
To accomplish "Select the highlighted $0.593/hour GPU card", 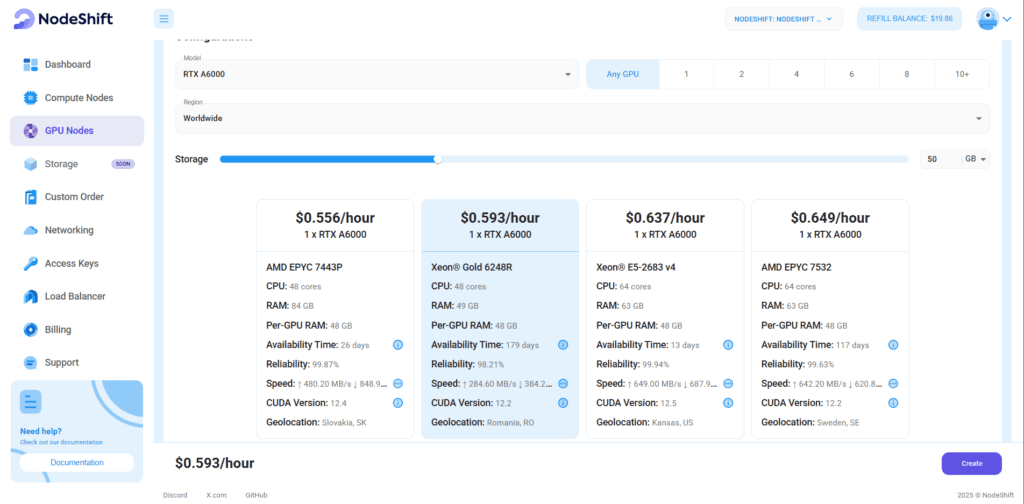I will click(x=500, y=319).
